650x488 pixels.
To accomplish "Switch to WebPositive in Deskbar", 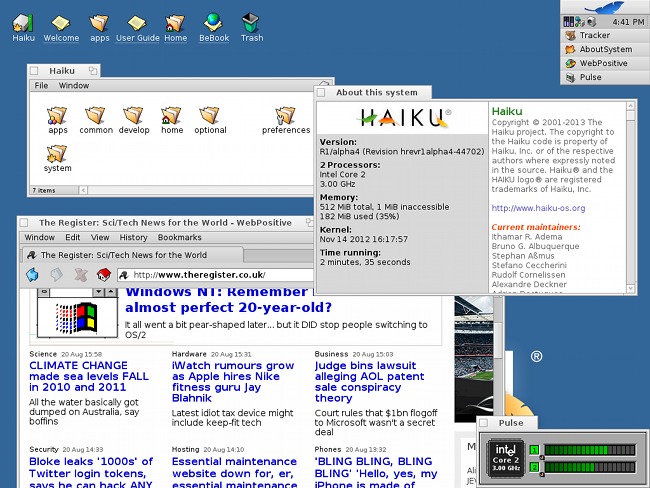I will (x=605, y=63).
